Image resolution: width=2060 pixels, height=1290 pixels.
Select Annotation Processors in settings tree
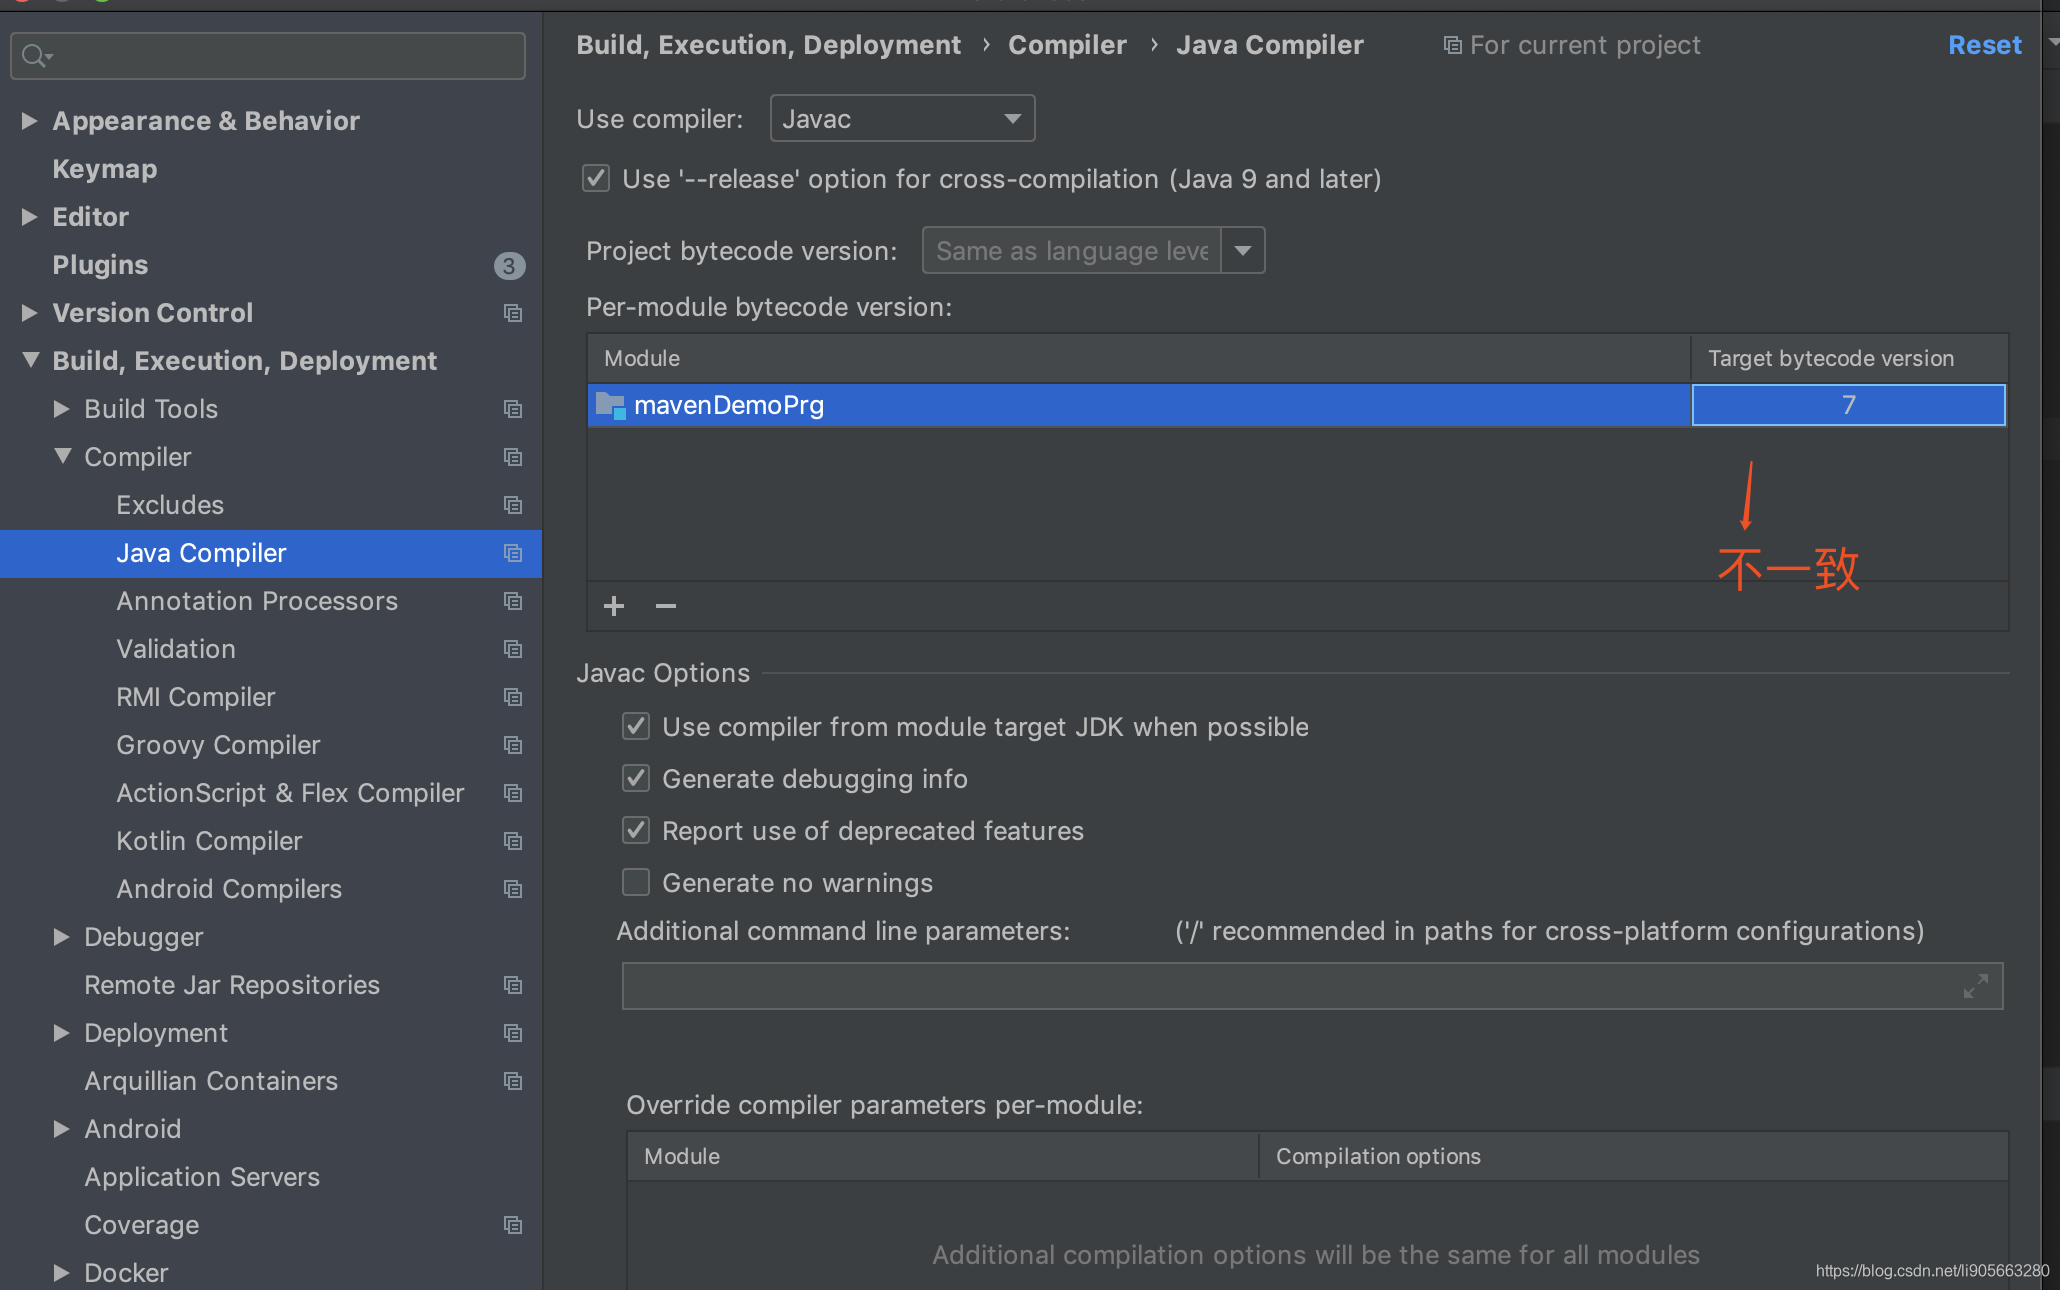[x=257, y=601]
